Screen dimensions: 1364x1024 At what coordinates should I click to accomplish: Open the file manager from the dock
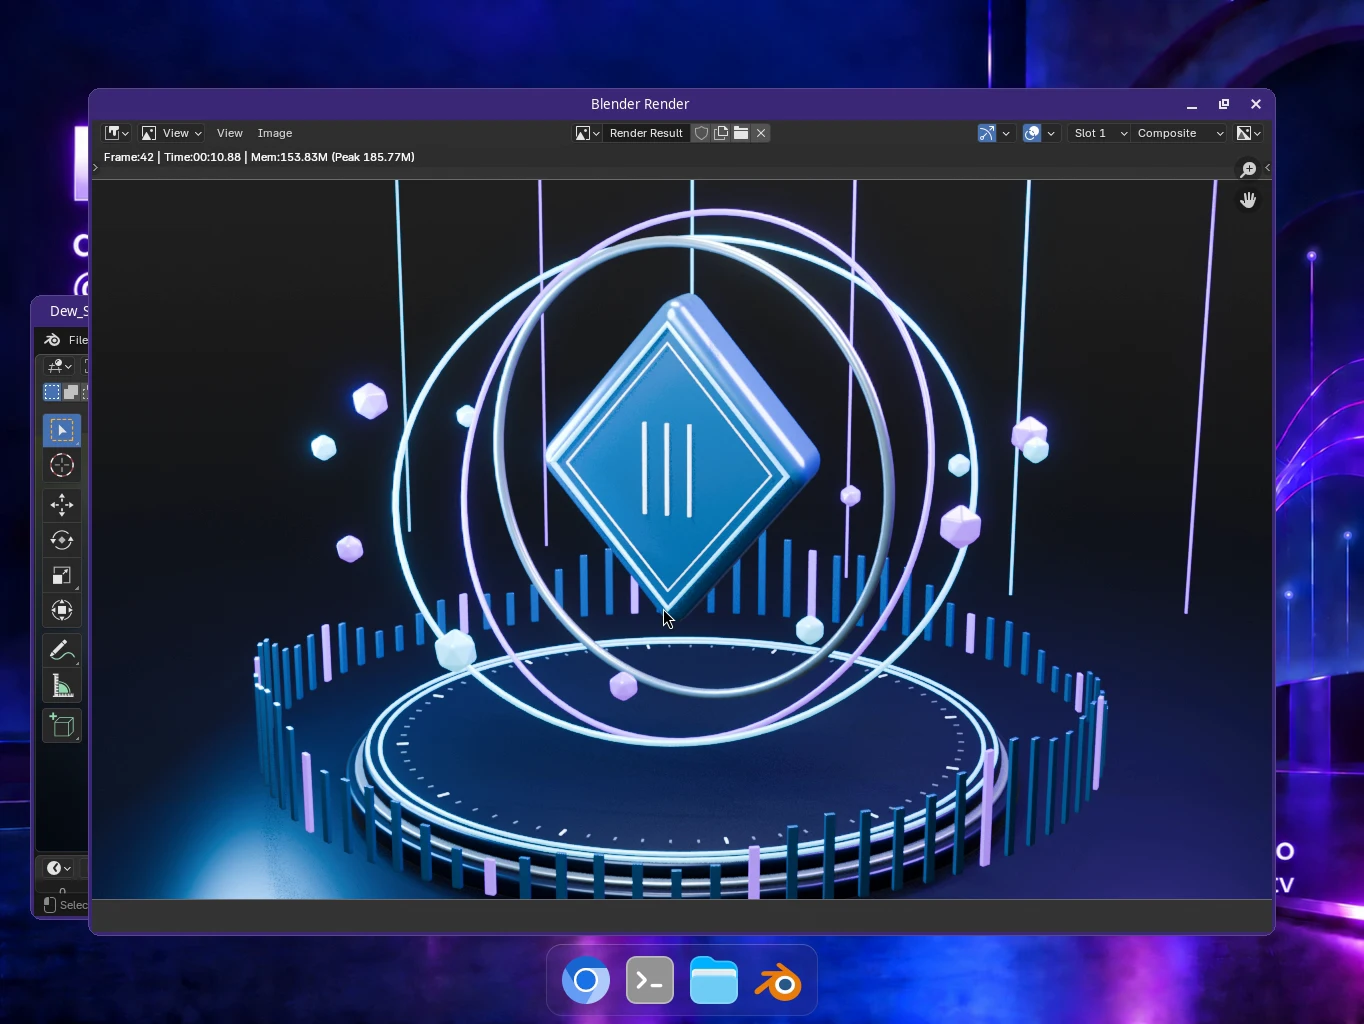(714, 980)
